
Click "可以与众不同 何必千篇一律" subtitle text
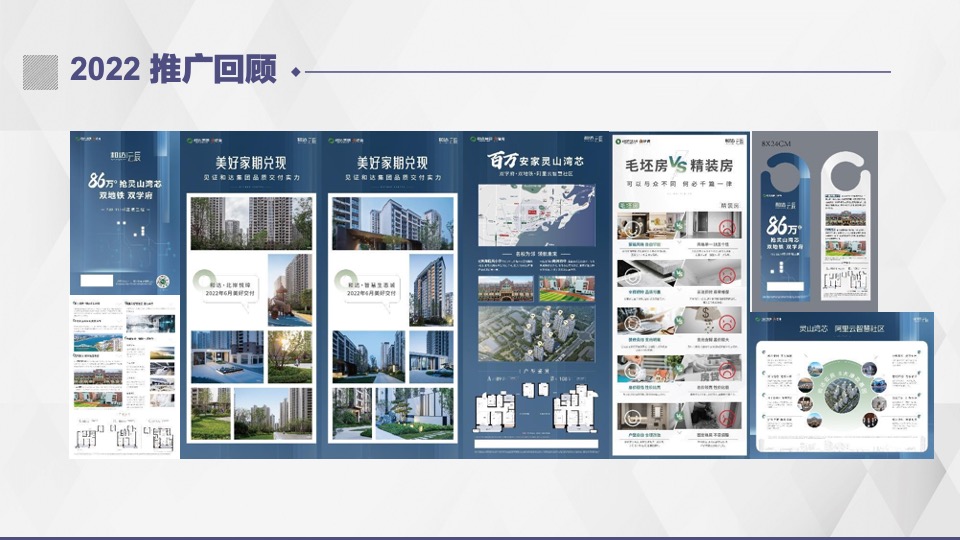coord(679,184)
